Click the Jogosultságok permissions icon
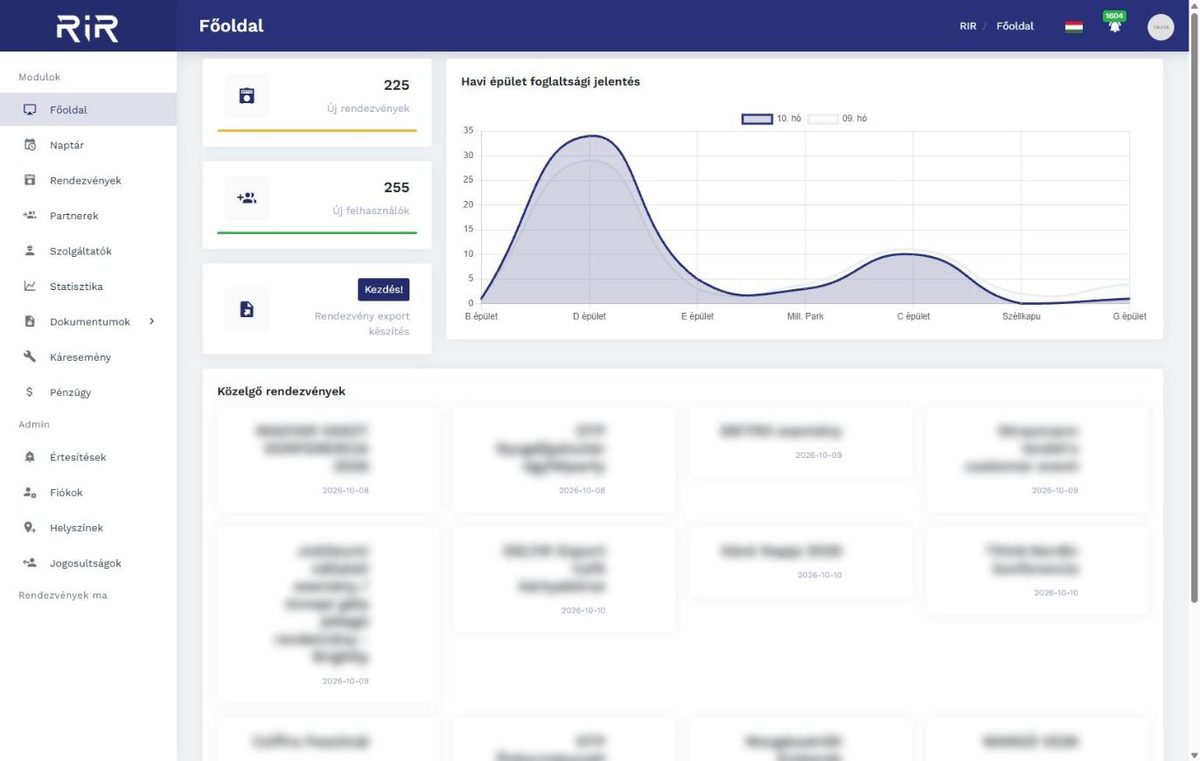Image resolution: width=1200 pixels, height=761 pixels. (30, 563)
